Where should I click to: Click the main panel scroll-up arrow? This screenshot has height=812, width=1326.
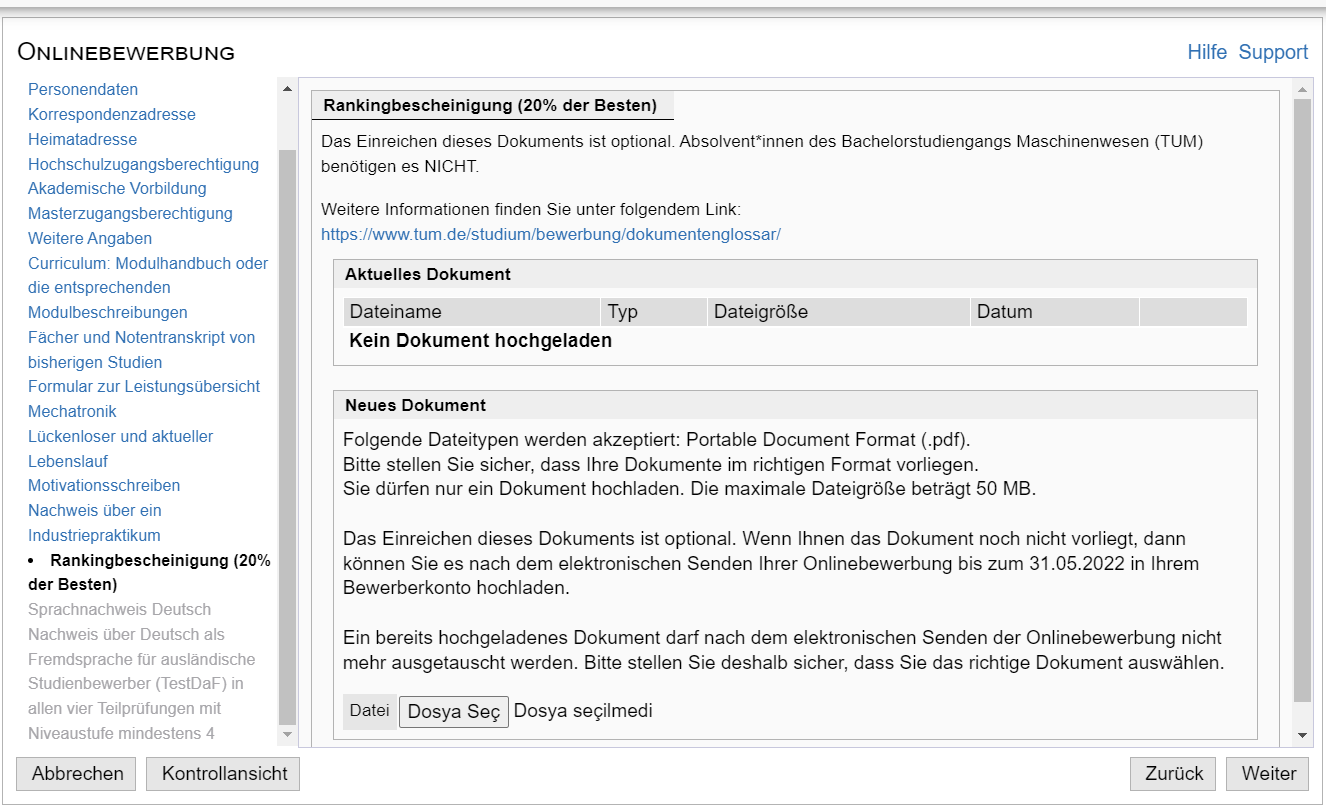click(1301, 89)
